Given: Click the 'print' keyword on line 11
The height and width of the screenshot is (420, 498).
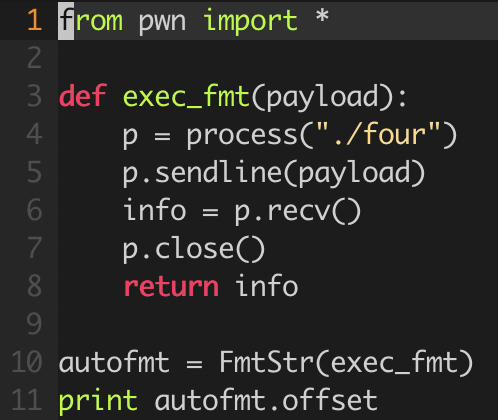Looking at the screenshot, I should (98, 401).
